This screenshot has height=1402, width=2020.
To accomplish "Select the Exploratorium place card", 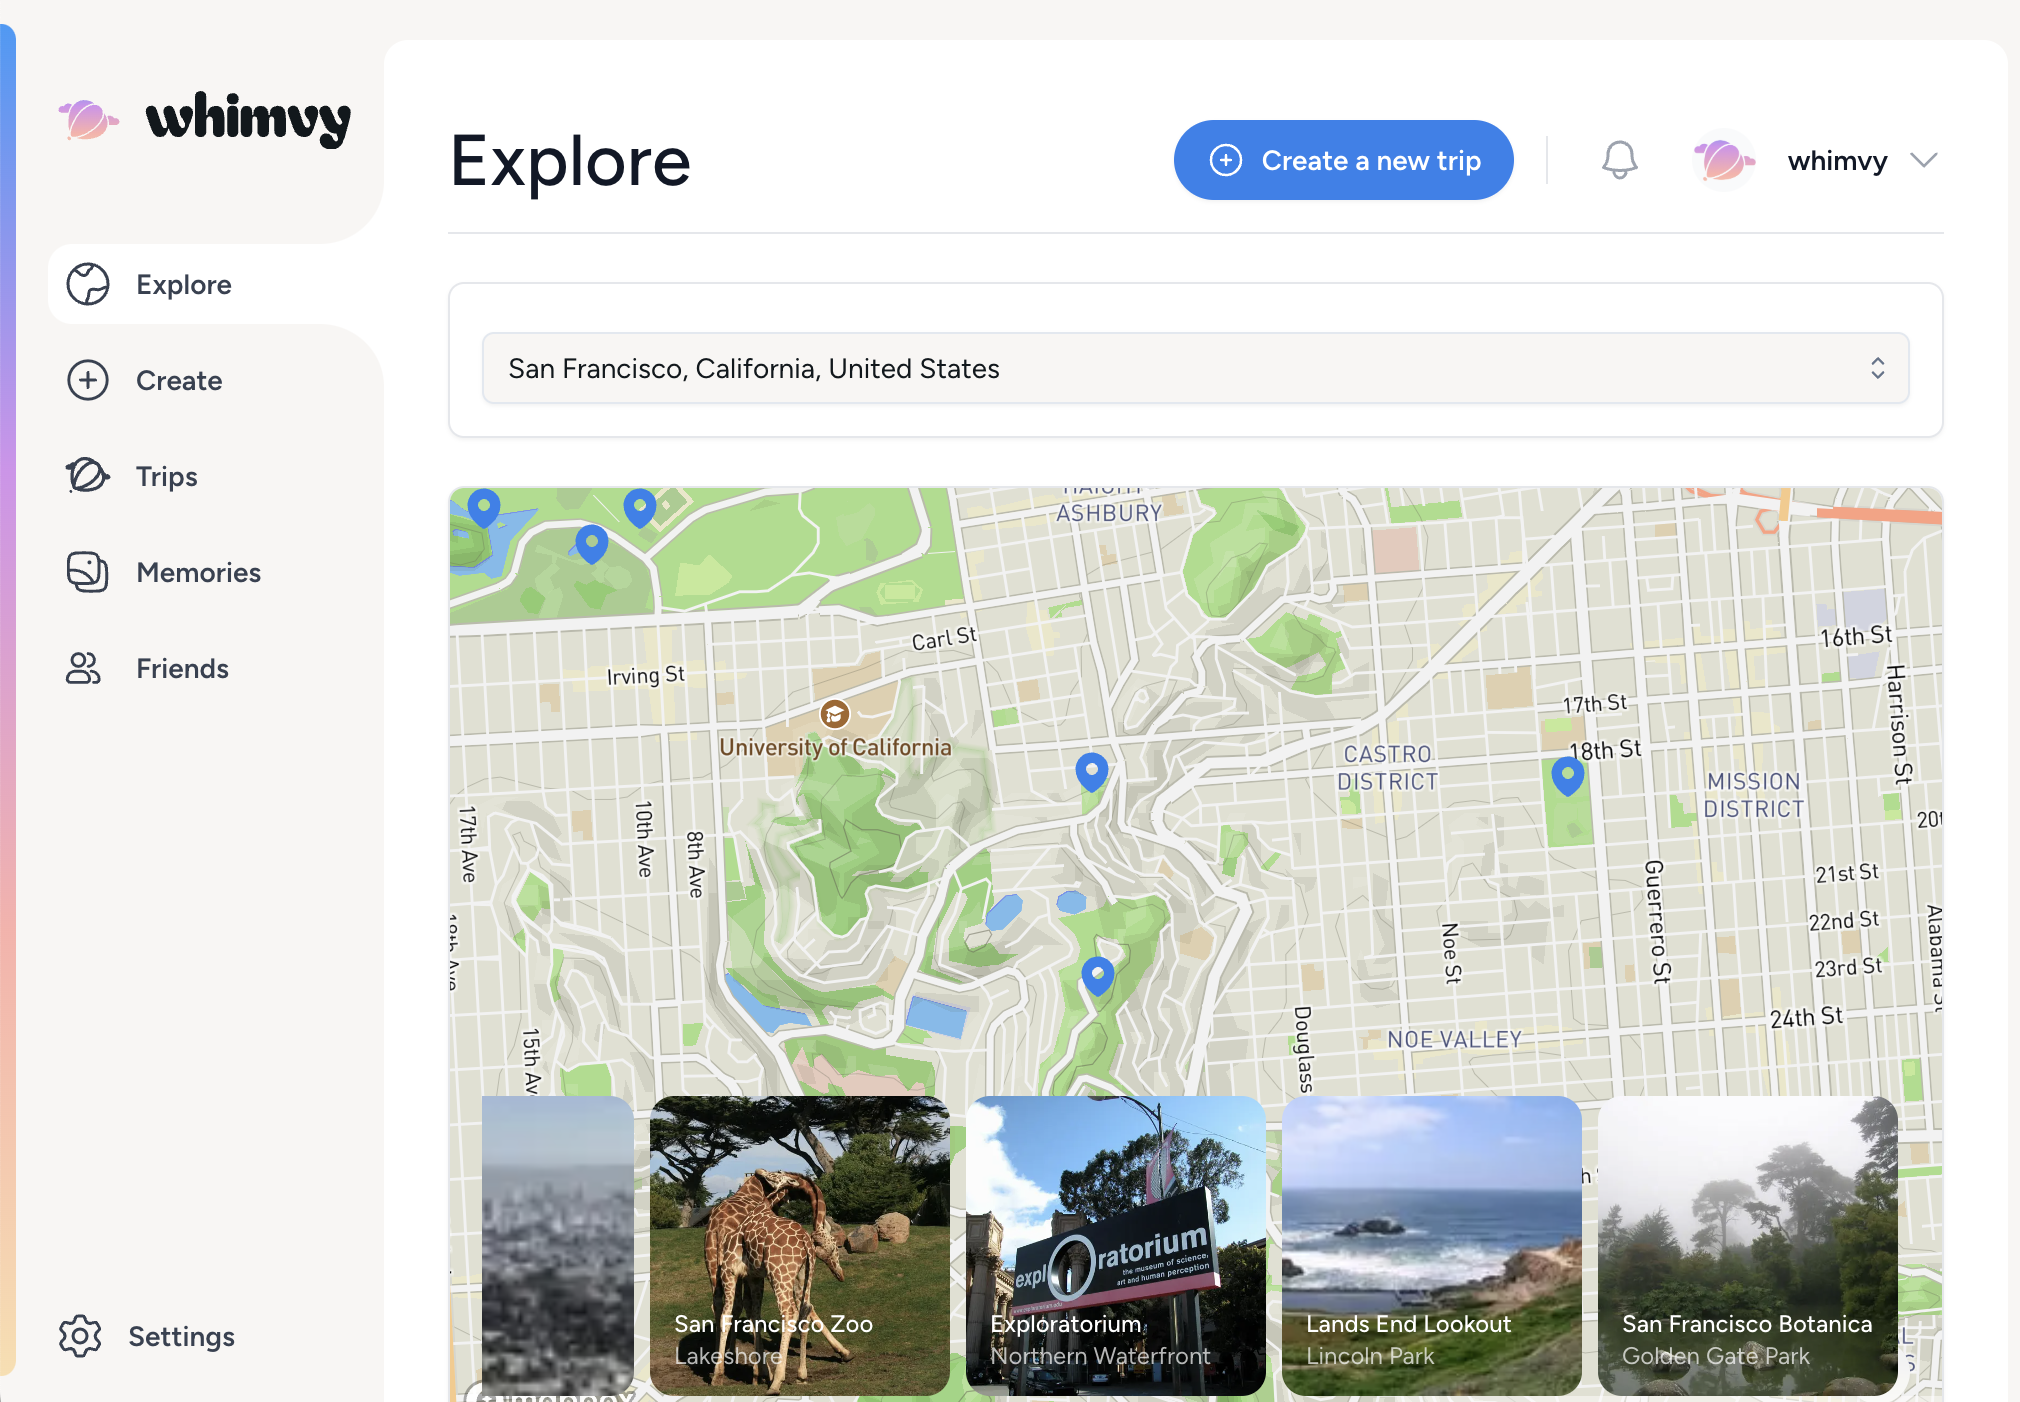I will pos(1115,1245).
